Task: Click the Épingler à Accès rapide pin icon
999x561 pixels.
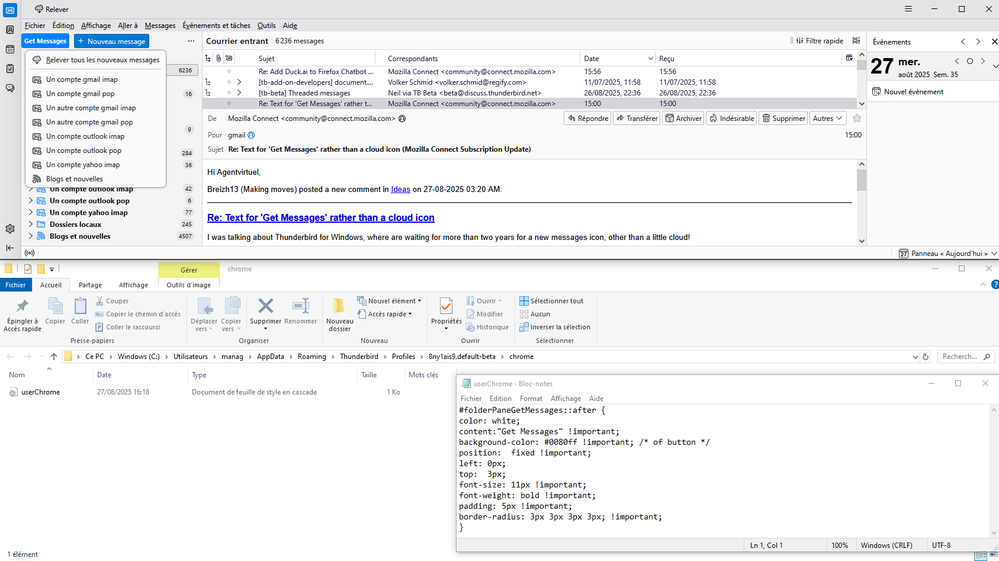Action: click(x=22, y=307)
